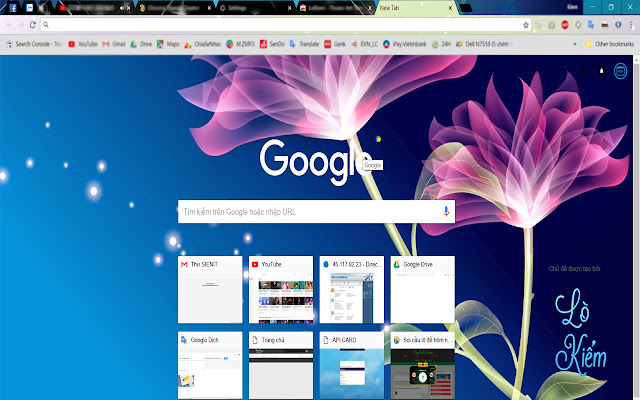Screen dimensions: 640x400
Task: Open the iPay Vietinbank bookmark
Action: [x=405, y=44]
